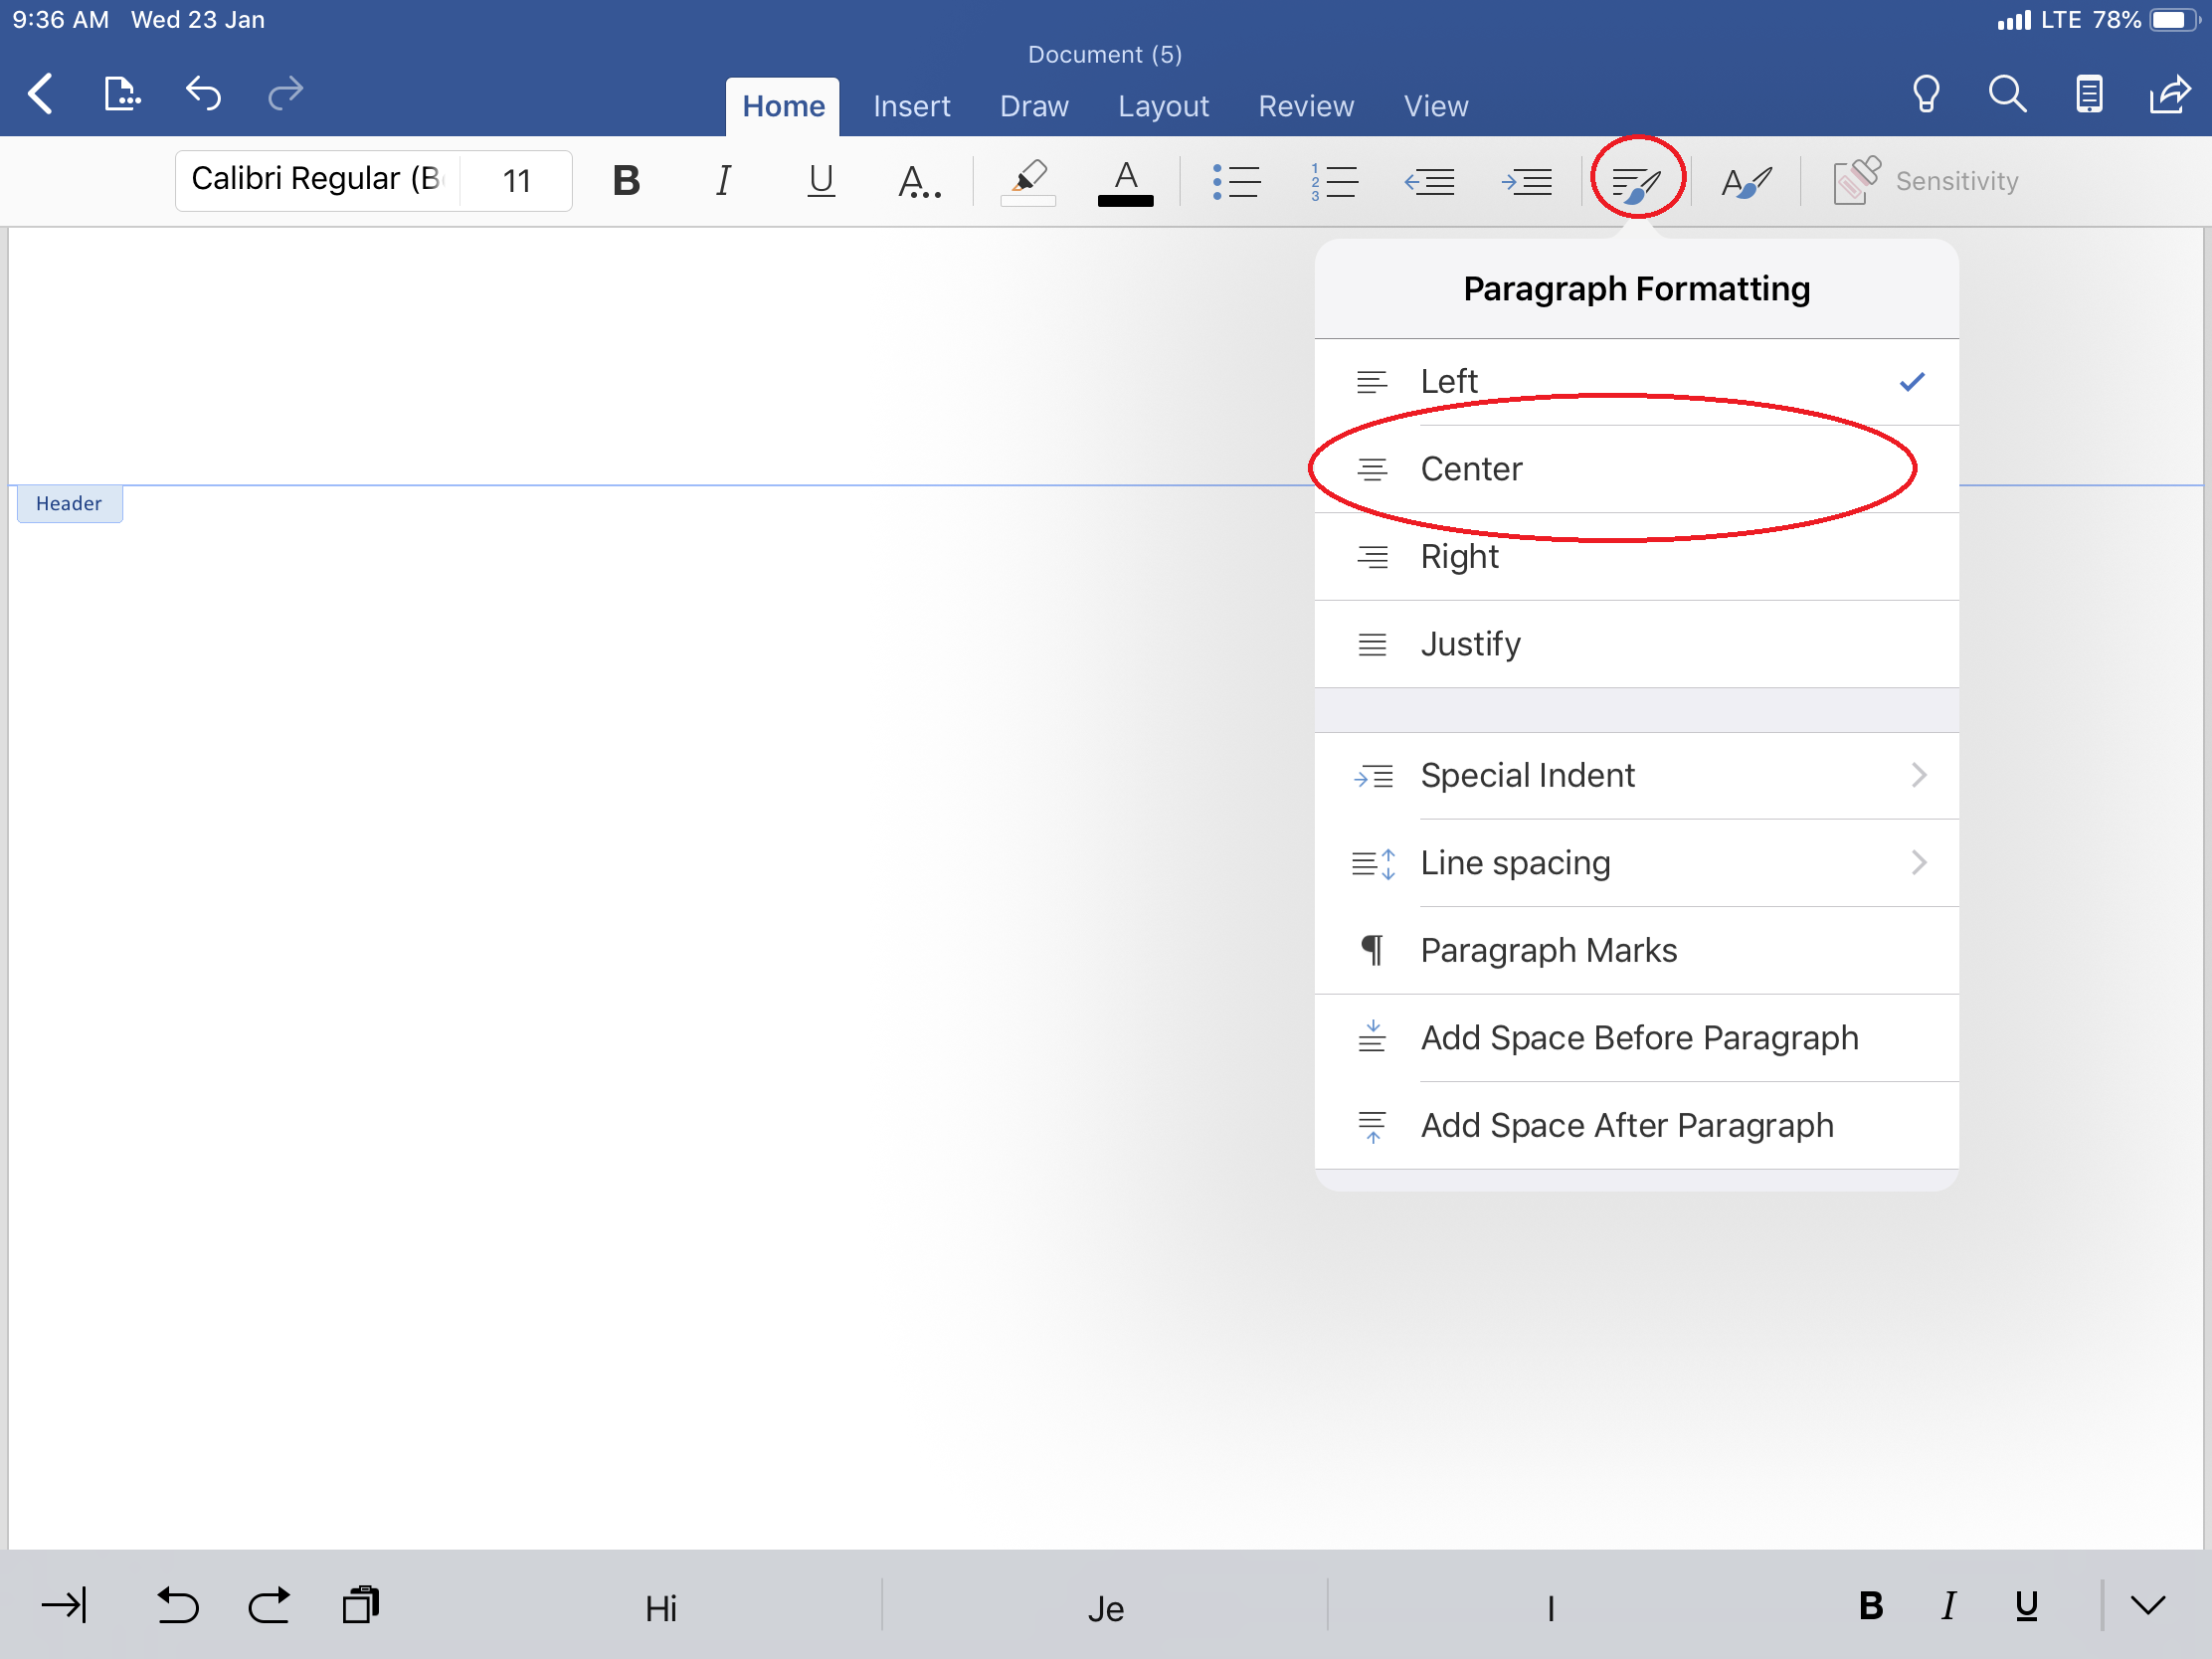Viewport: 2212px width, 1659px height.
Task: Tap the numbered list icon
Action: pyautogui.click(x=1334, y=181)
